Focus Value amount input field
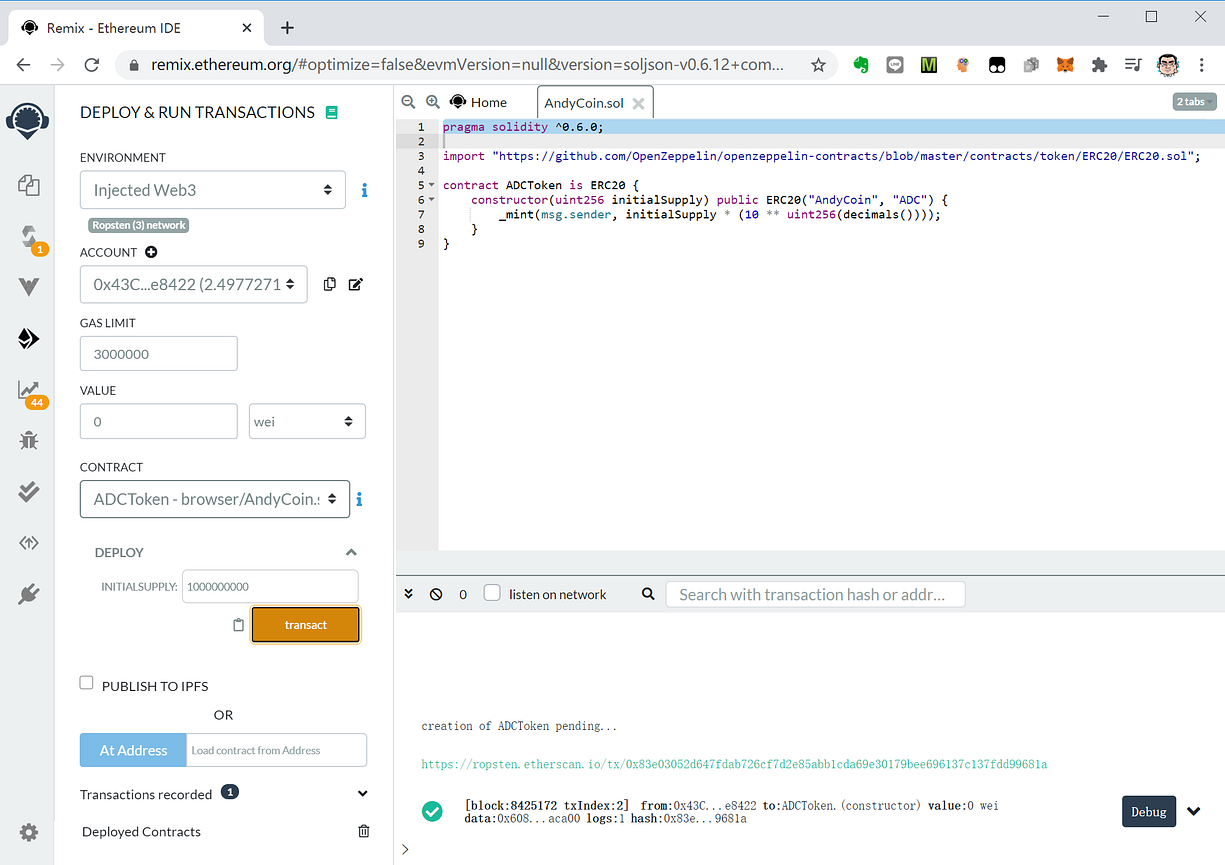Image resolution: width=1225 pixels, height=865 pixels. (x=159, y=421)
